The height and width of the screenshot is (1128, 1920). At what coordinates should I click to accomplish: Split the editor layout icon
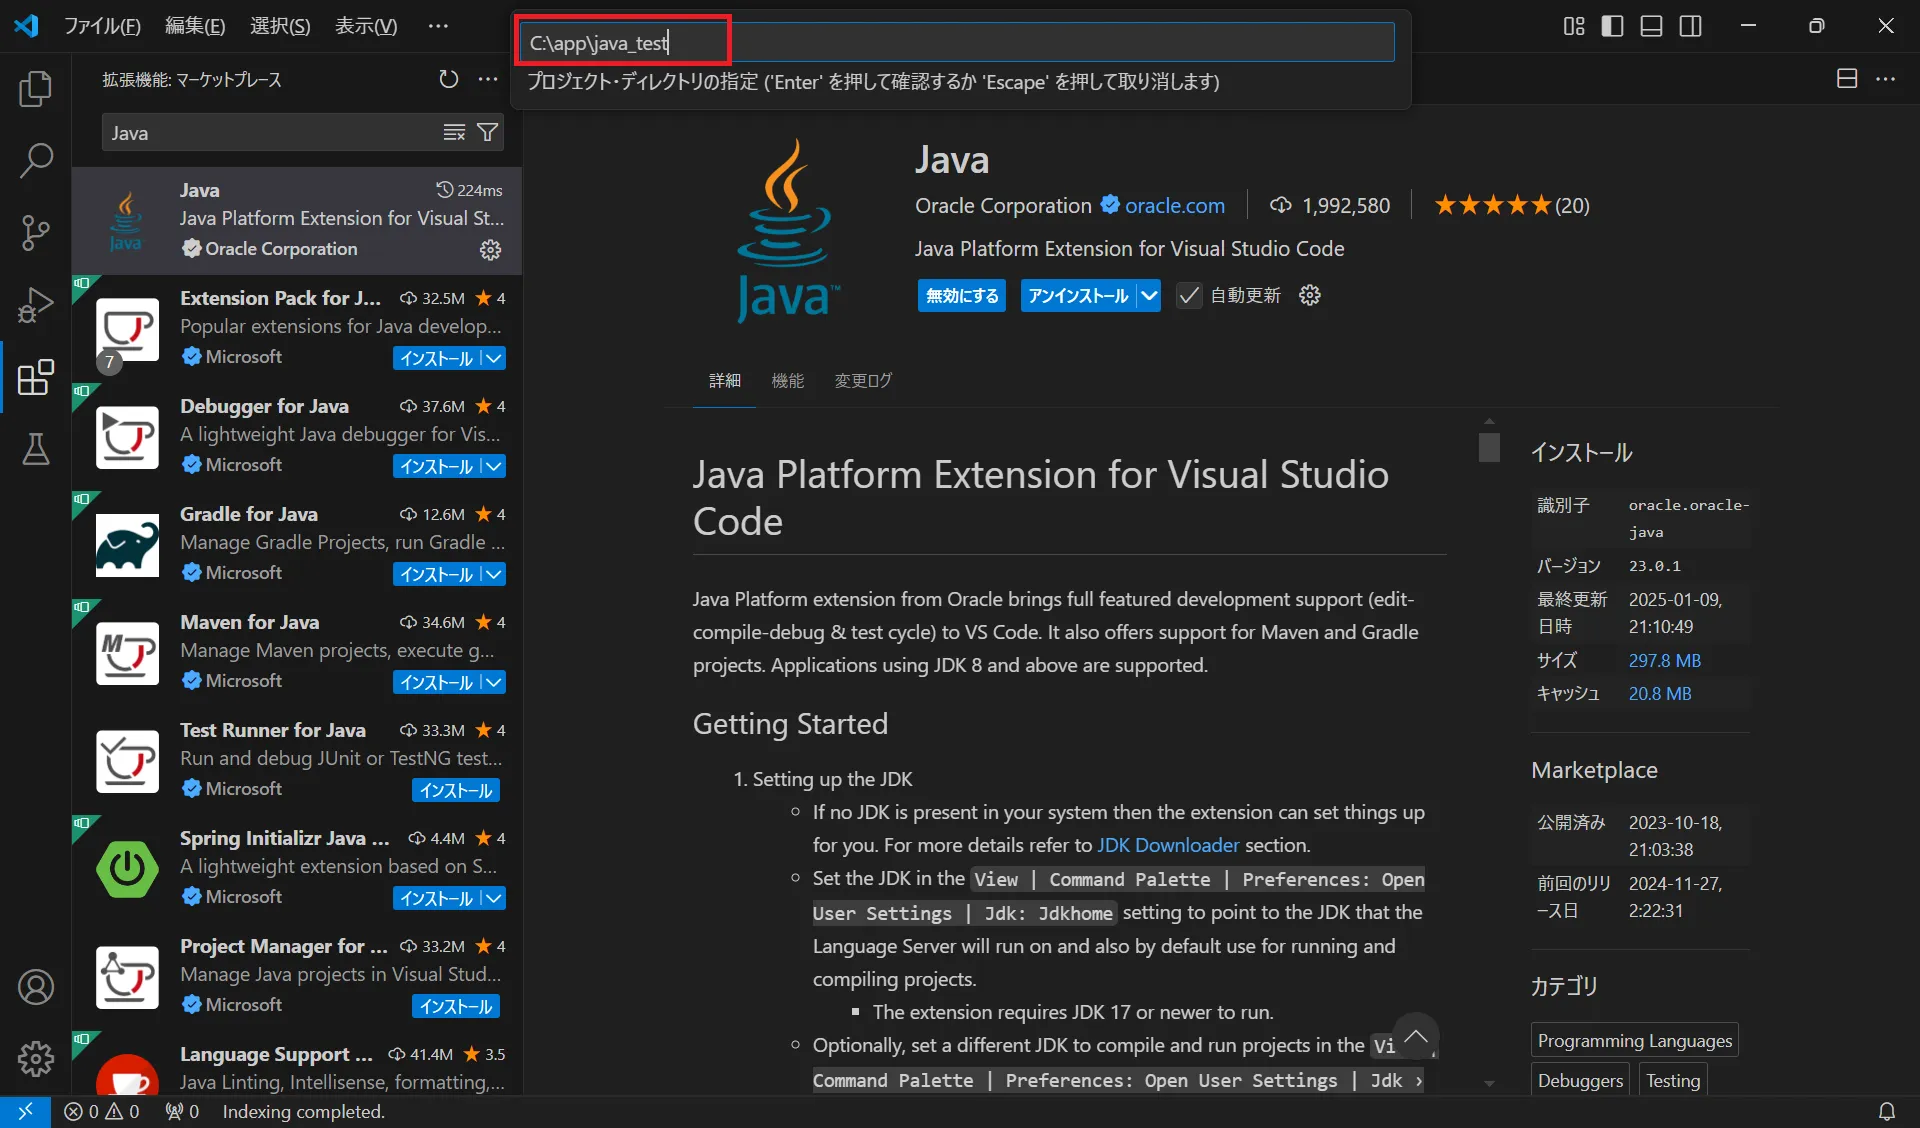click(1847, 79)
